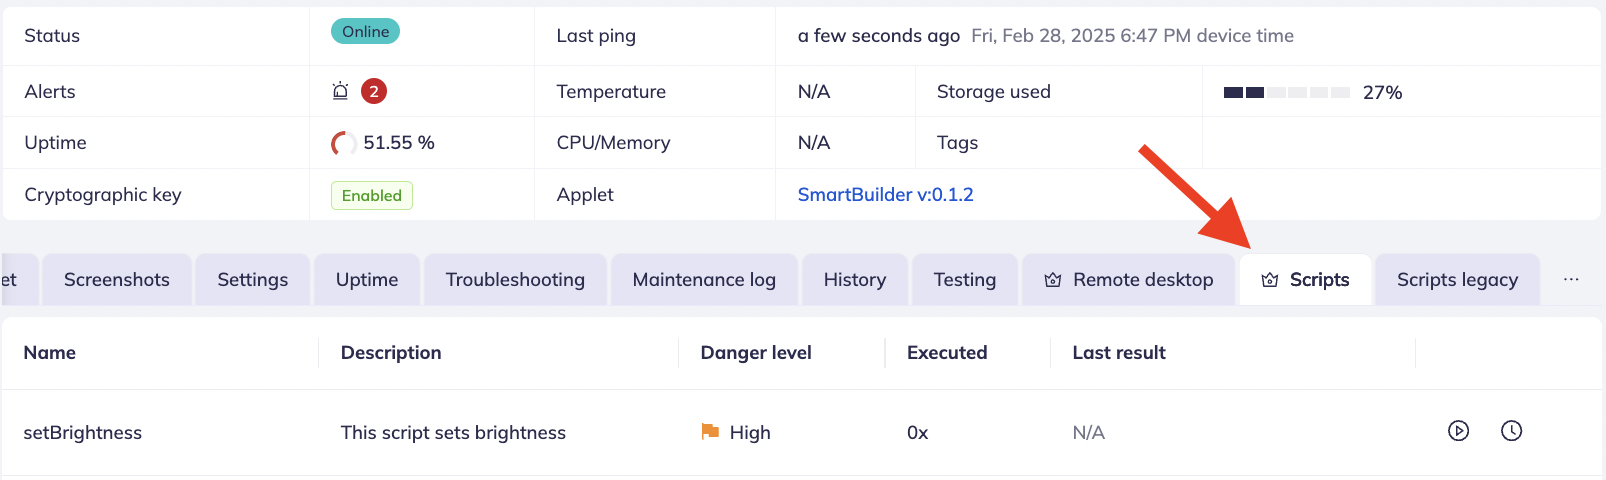Select the Troubleshooting tab
The width and height of the screenshot is (1606, 480).
pos(515,280)
